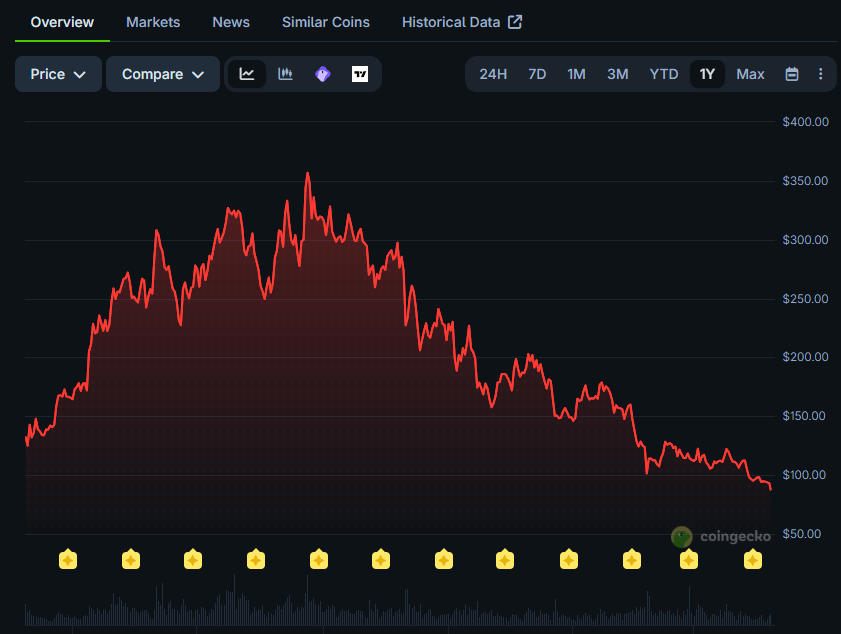
Task: Switch to the Markets tab
Action: (x=153, y=22)
